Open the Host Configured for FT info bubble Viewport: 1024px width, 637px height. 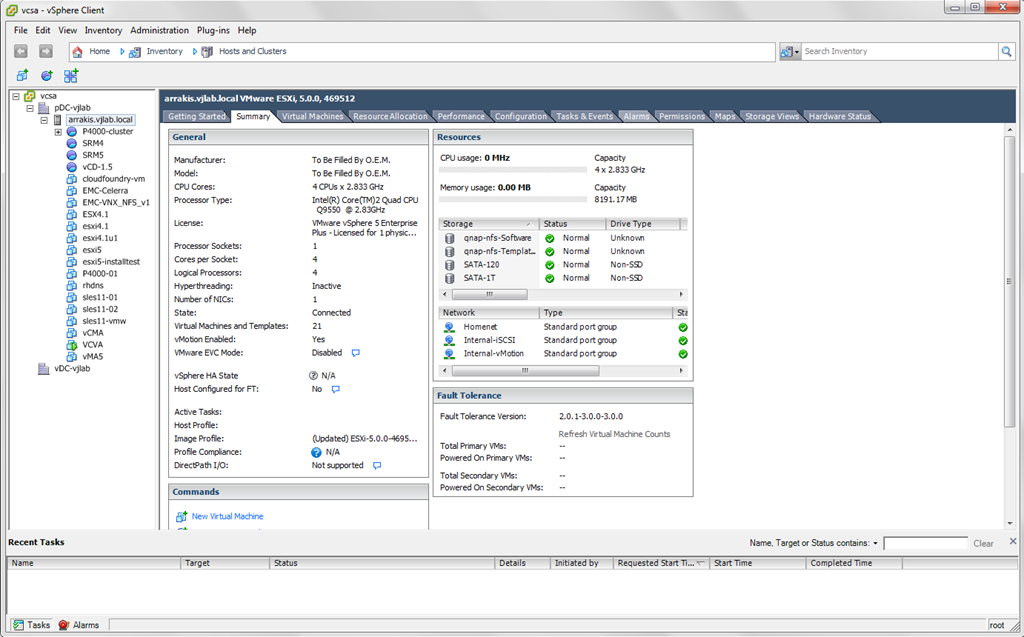pos(336,389)
